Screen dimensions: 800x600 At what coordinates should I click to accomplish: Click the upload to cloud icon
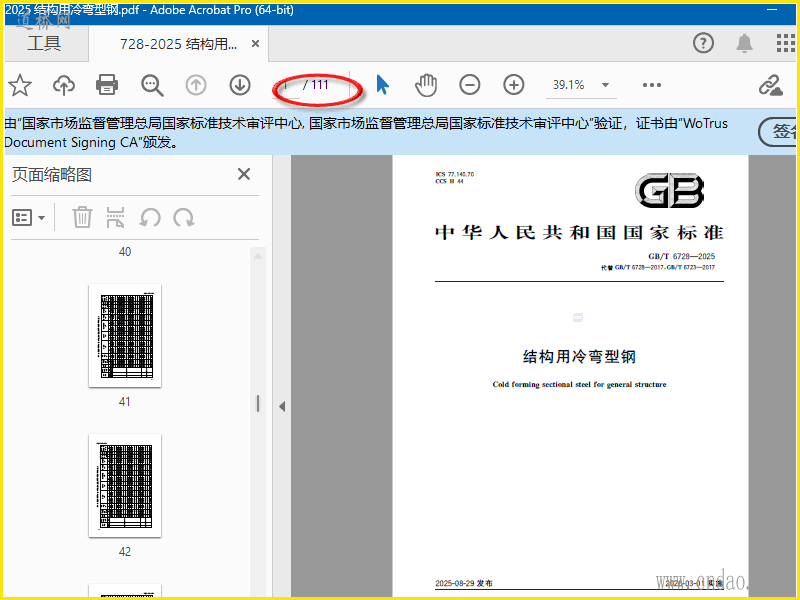(64, 85)
